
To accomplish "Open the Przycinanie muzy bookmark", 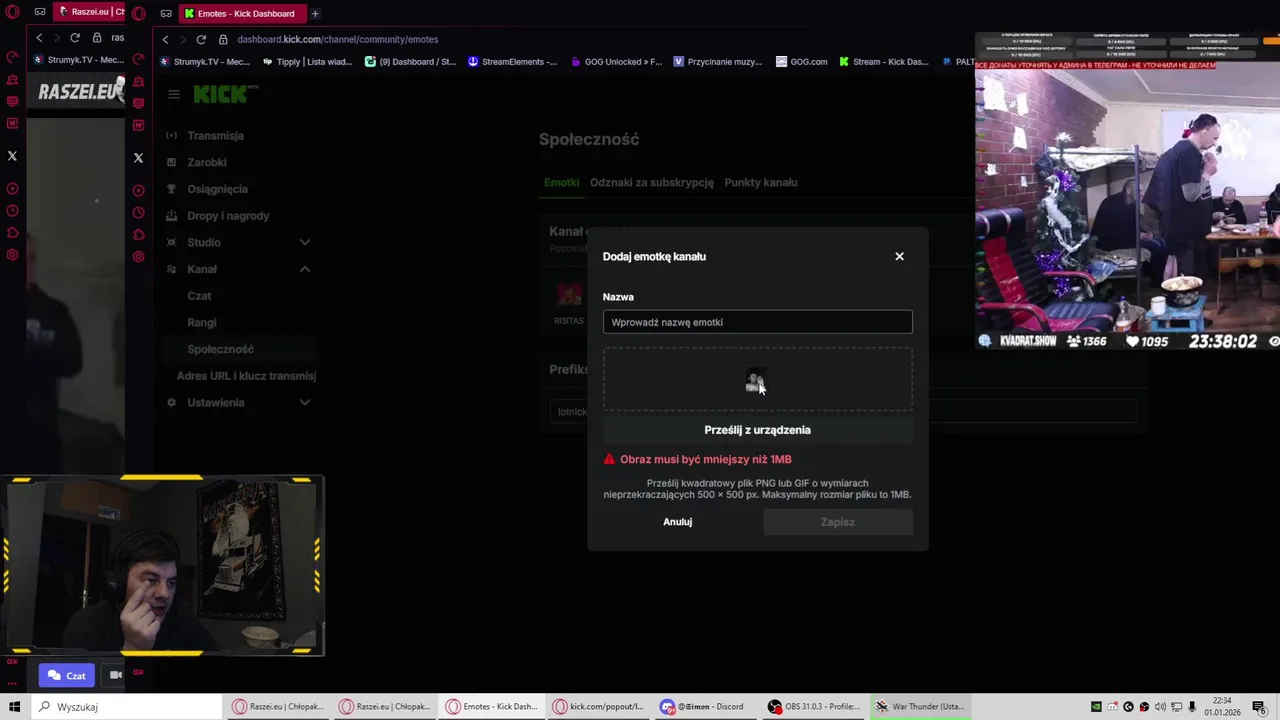I will click(718, 61).
